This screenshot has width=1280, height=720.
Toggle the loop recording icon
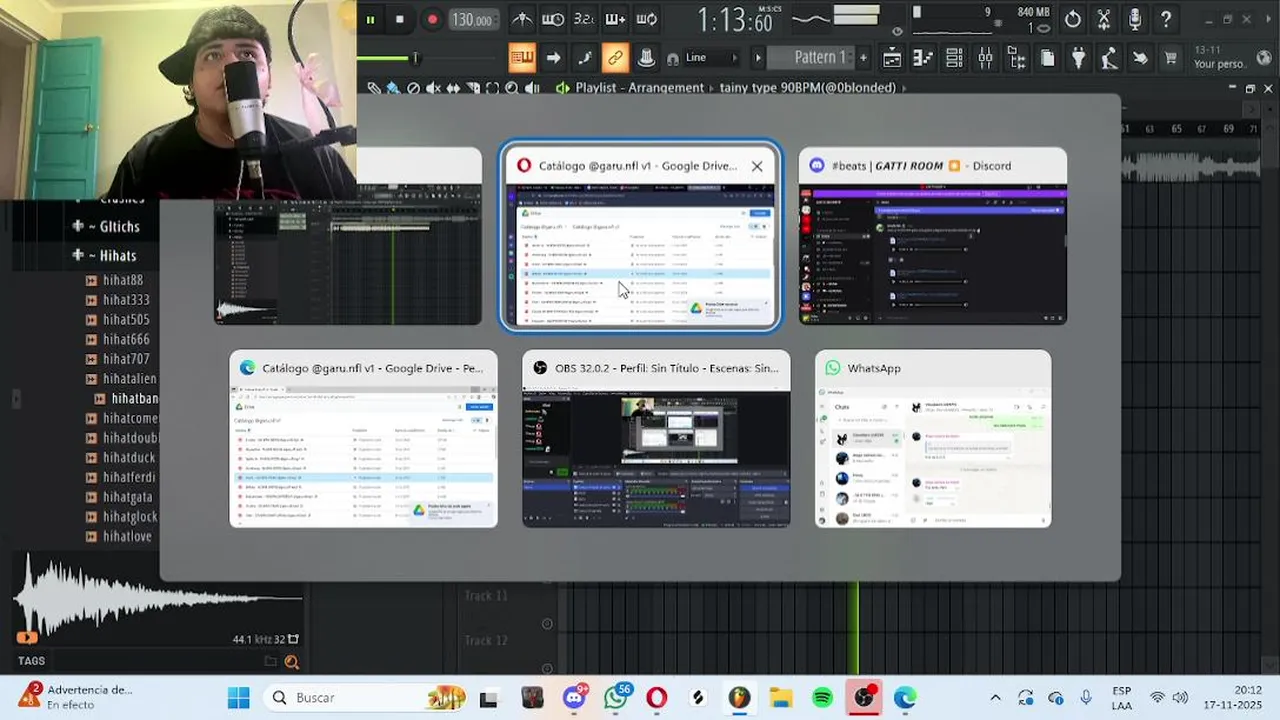point(647,19)
